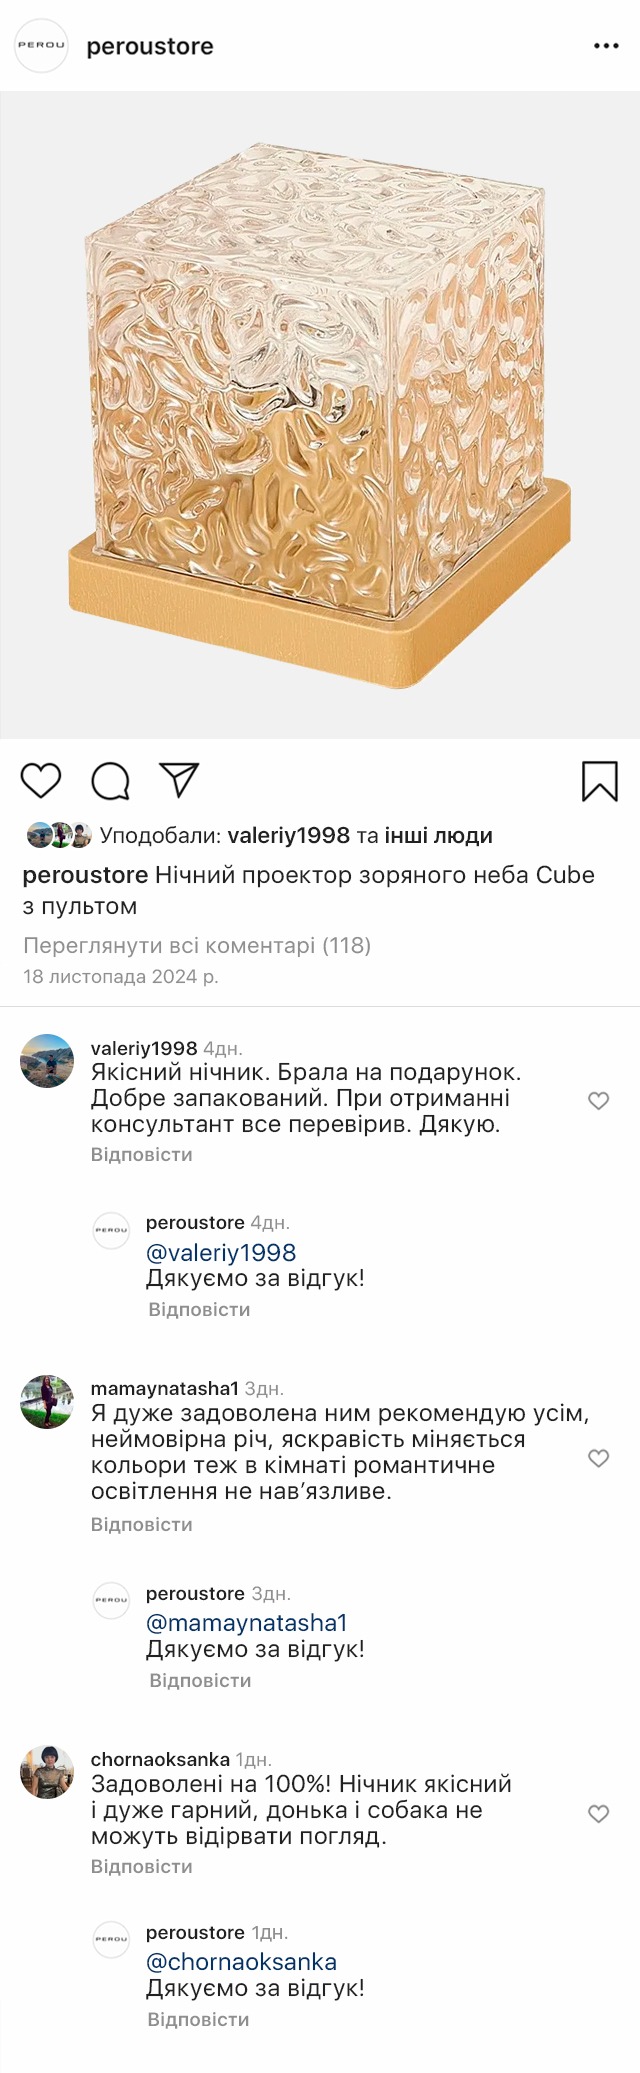Like the post with heart icon
This screenshot has width=640, height=2073.
[41, 780]
